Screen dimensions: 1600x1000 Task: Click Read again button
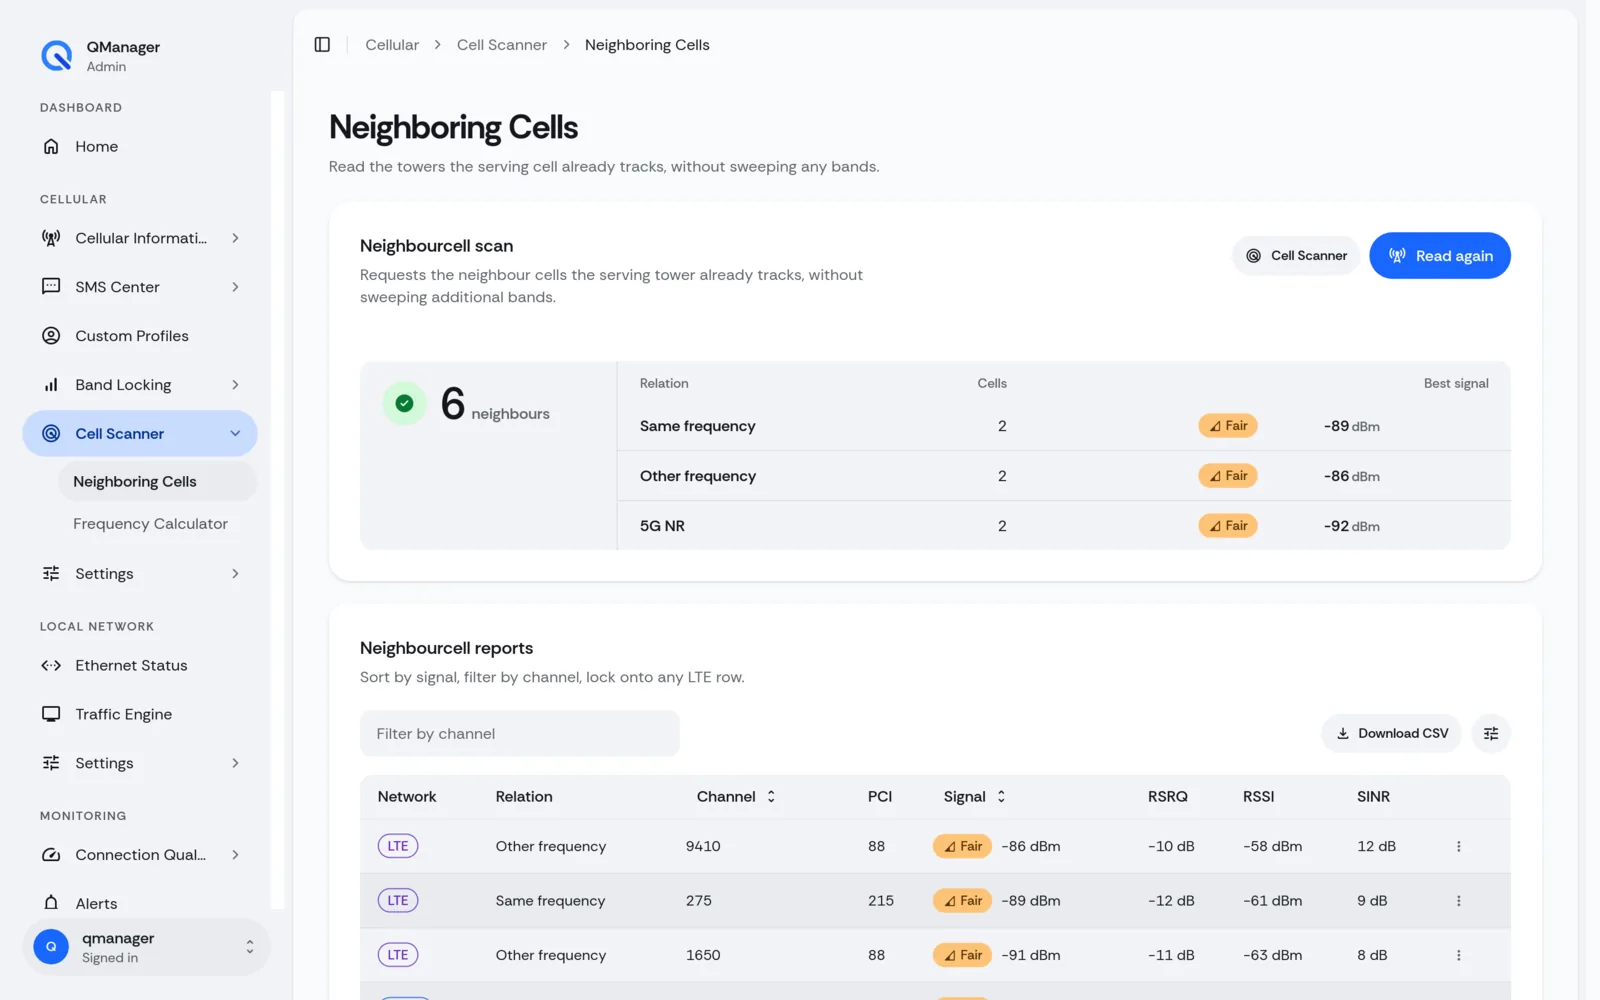[1439, 256]
